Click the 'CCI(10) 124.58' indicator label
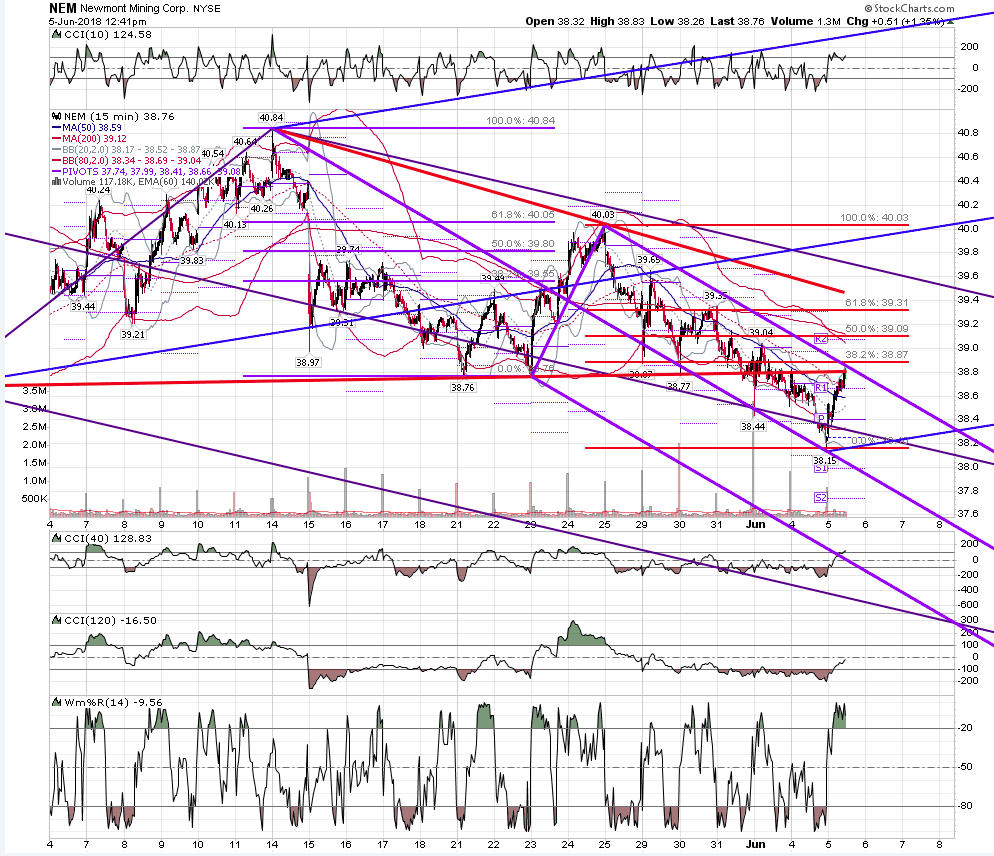 point(103,34)
